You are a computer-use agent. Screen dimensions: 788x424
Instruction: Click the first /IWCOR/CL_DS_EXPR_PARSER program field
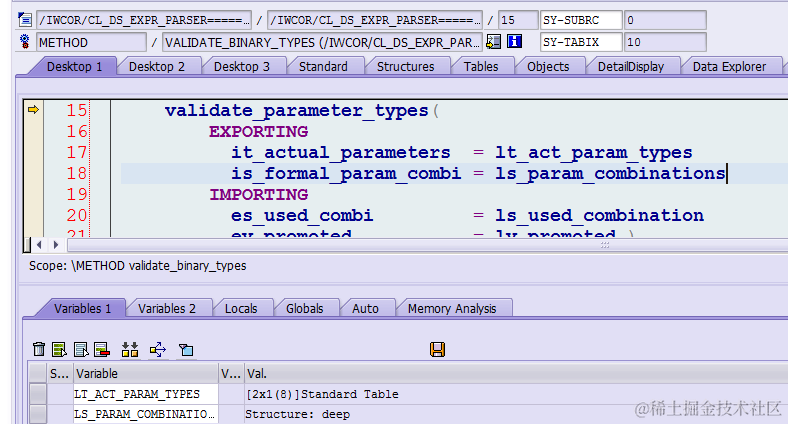(144, 20)
